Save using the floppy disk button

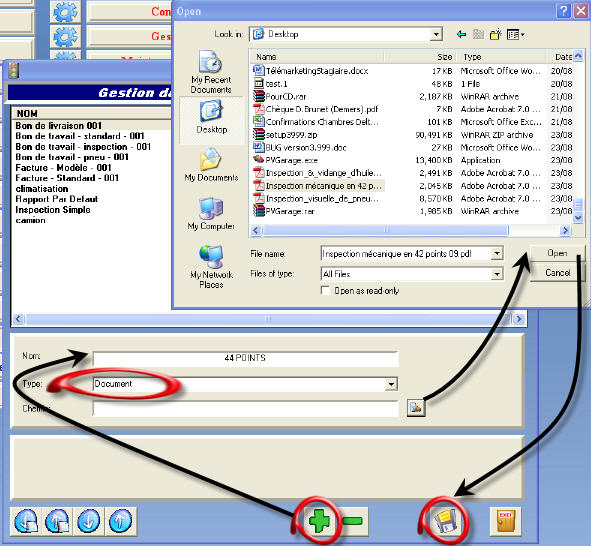point(445,521)
